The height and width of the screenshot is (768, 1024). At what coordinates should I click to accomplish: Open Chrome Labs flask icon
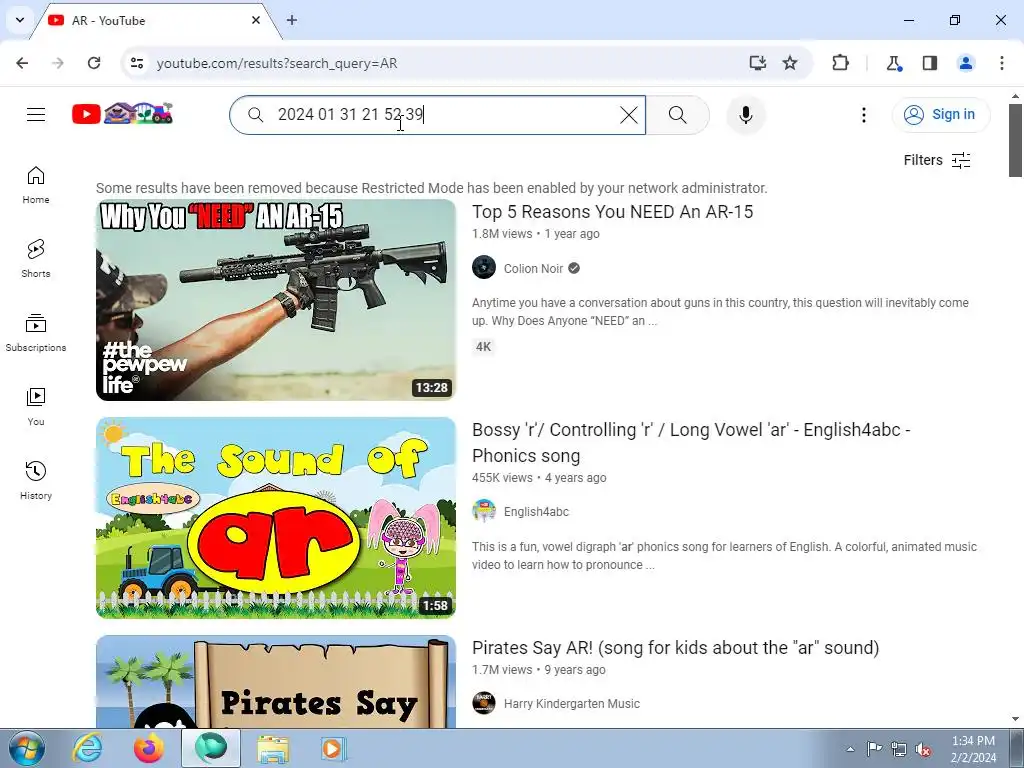(893, 63)
